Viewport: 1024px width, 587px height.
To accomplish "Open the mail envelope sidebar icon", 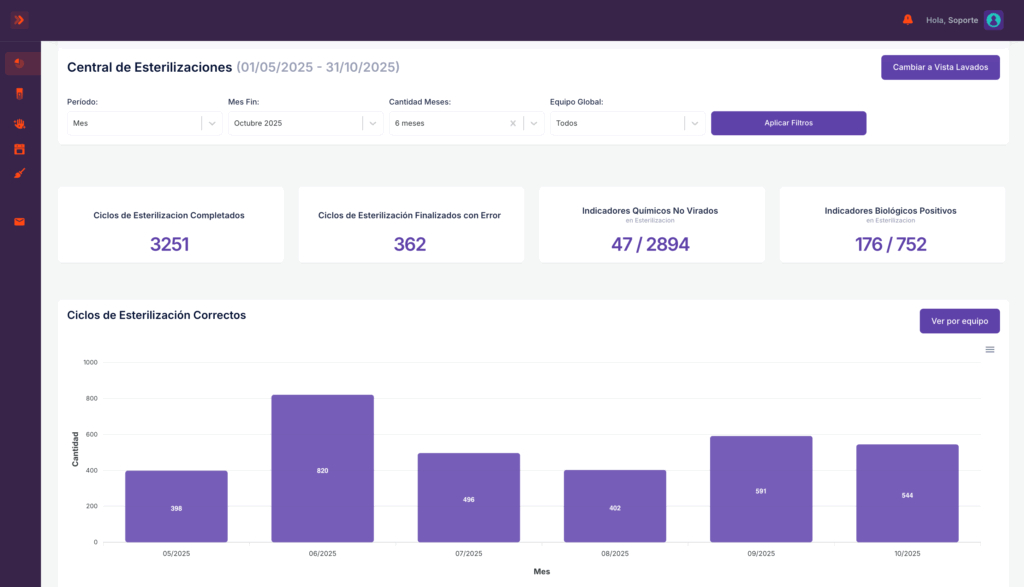I will (x=20, y=222).
